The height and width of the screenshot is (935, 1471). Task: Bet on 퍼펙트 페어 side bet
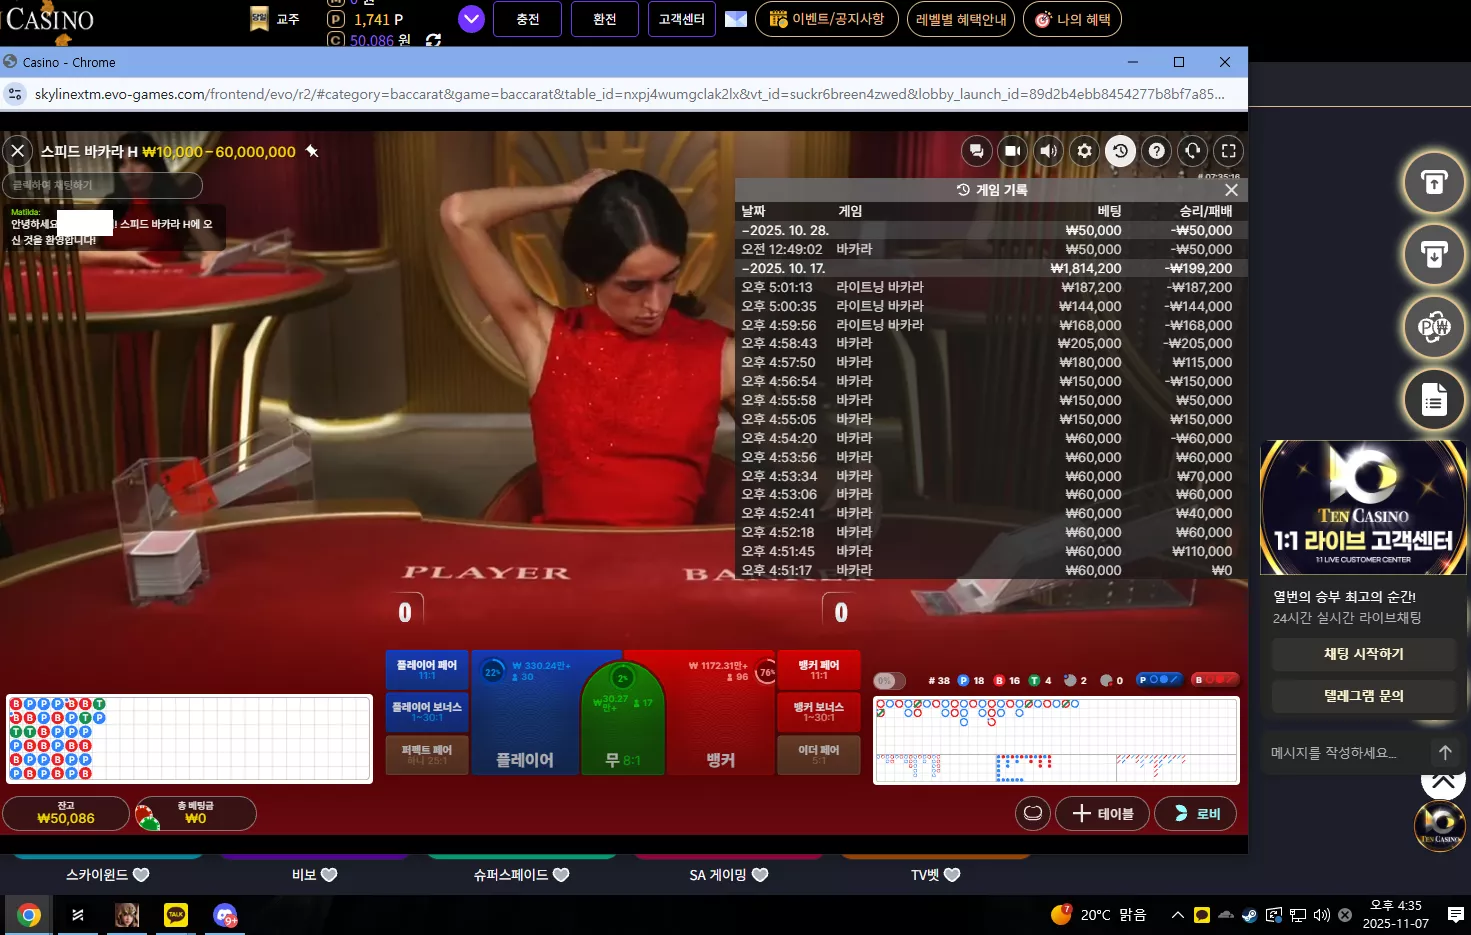[426, 754]
